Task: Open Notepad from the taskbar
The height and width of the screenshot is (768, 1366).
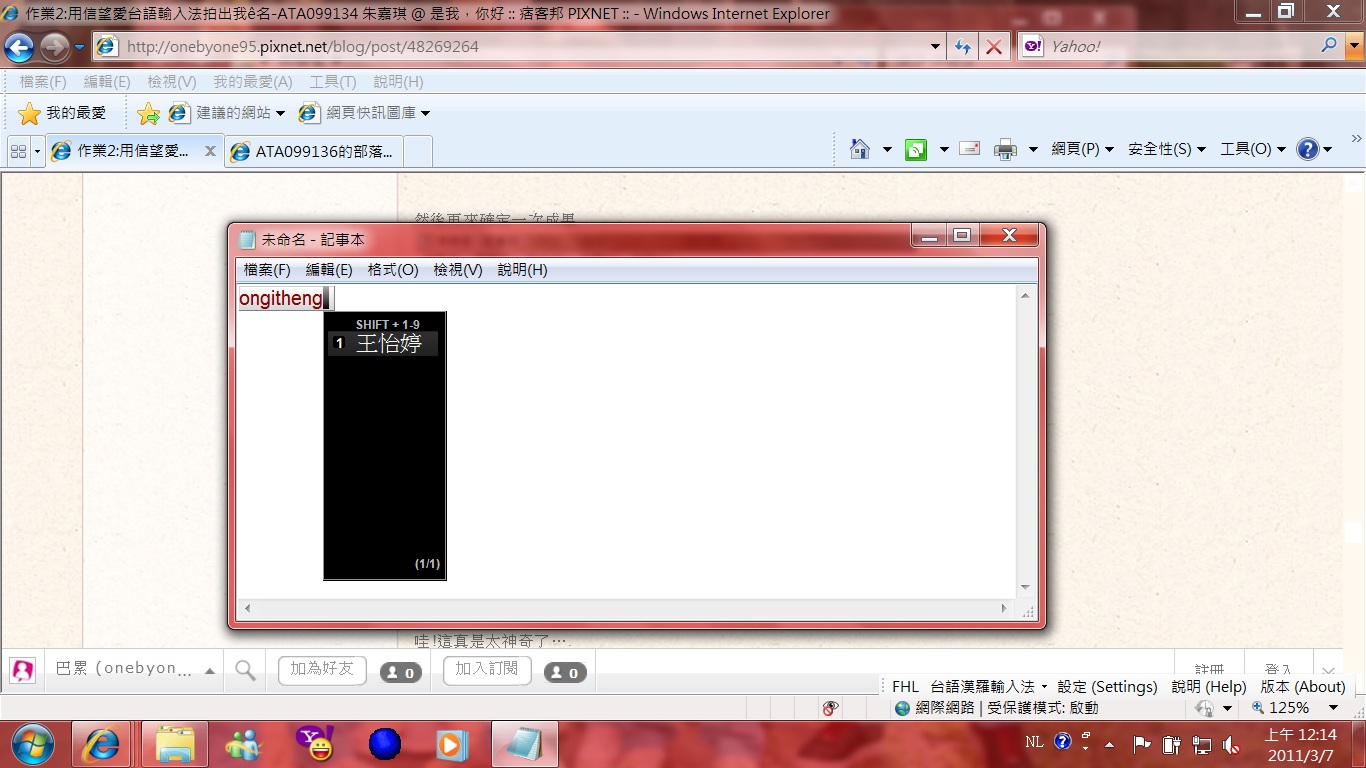Action: [524, 744]
